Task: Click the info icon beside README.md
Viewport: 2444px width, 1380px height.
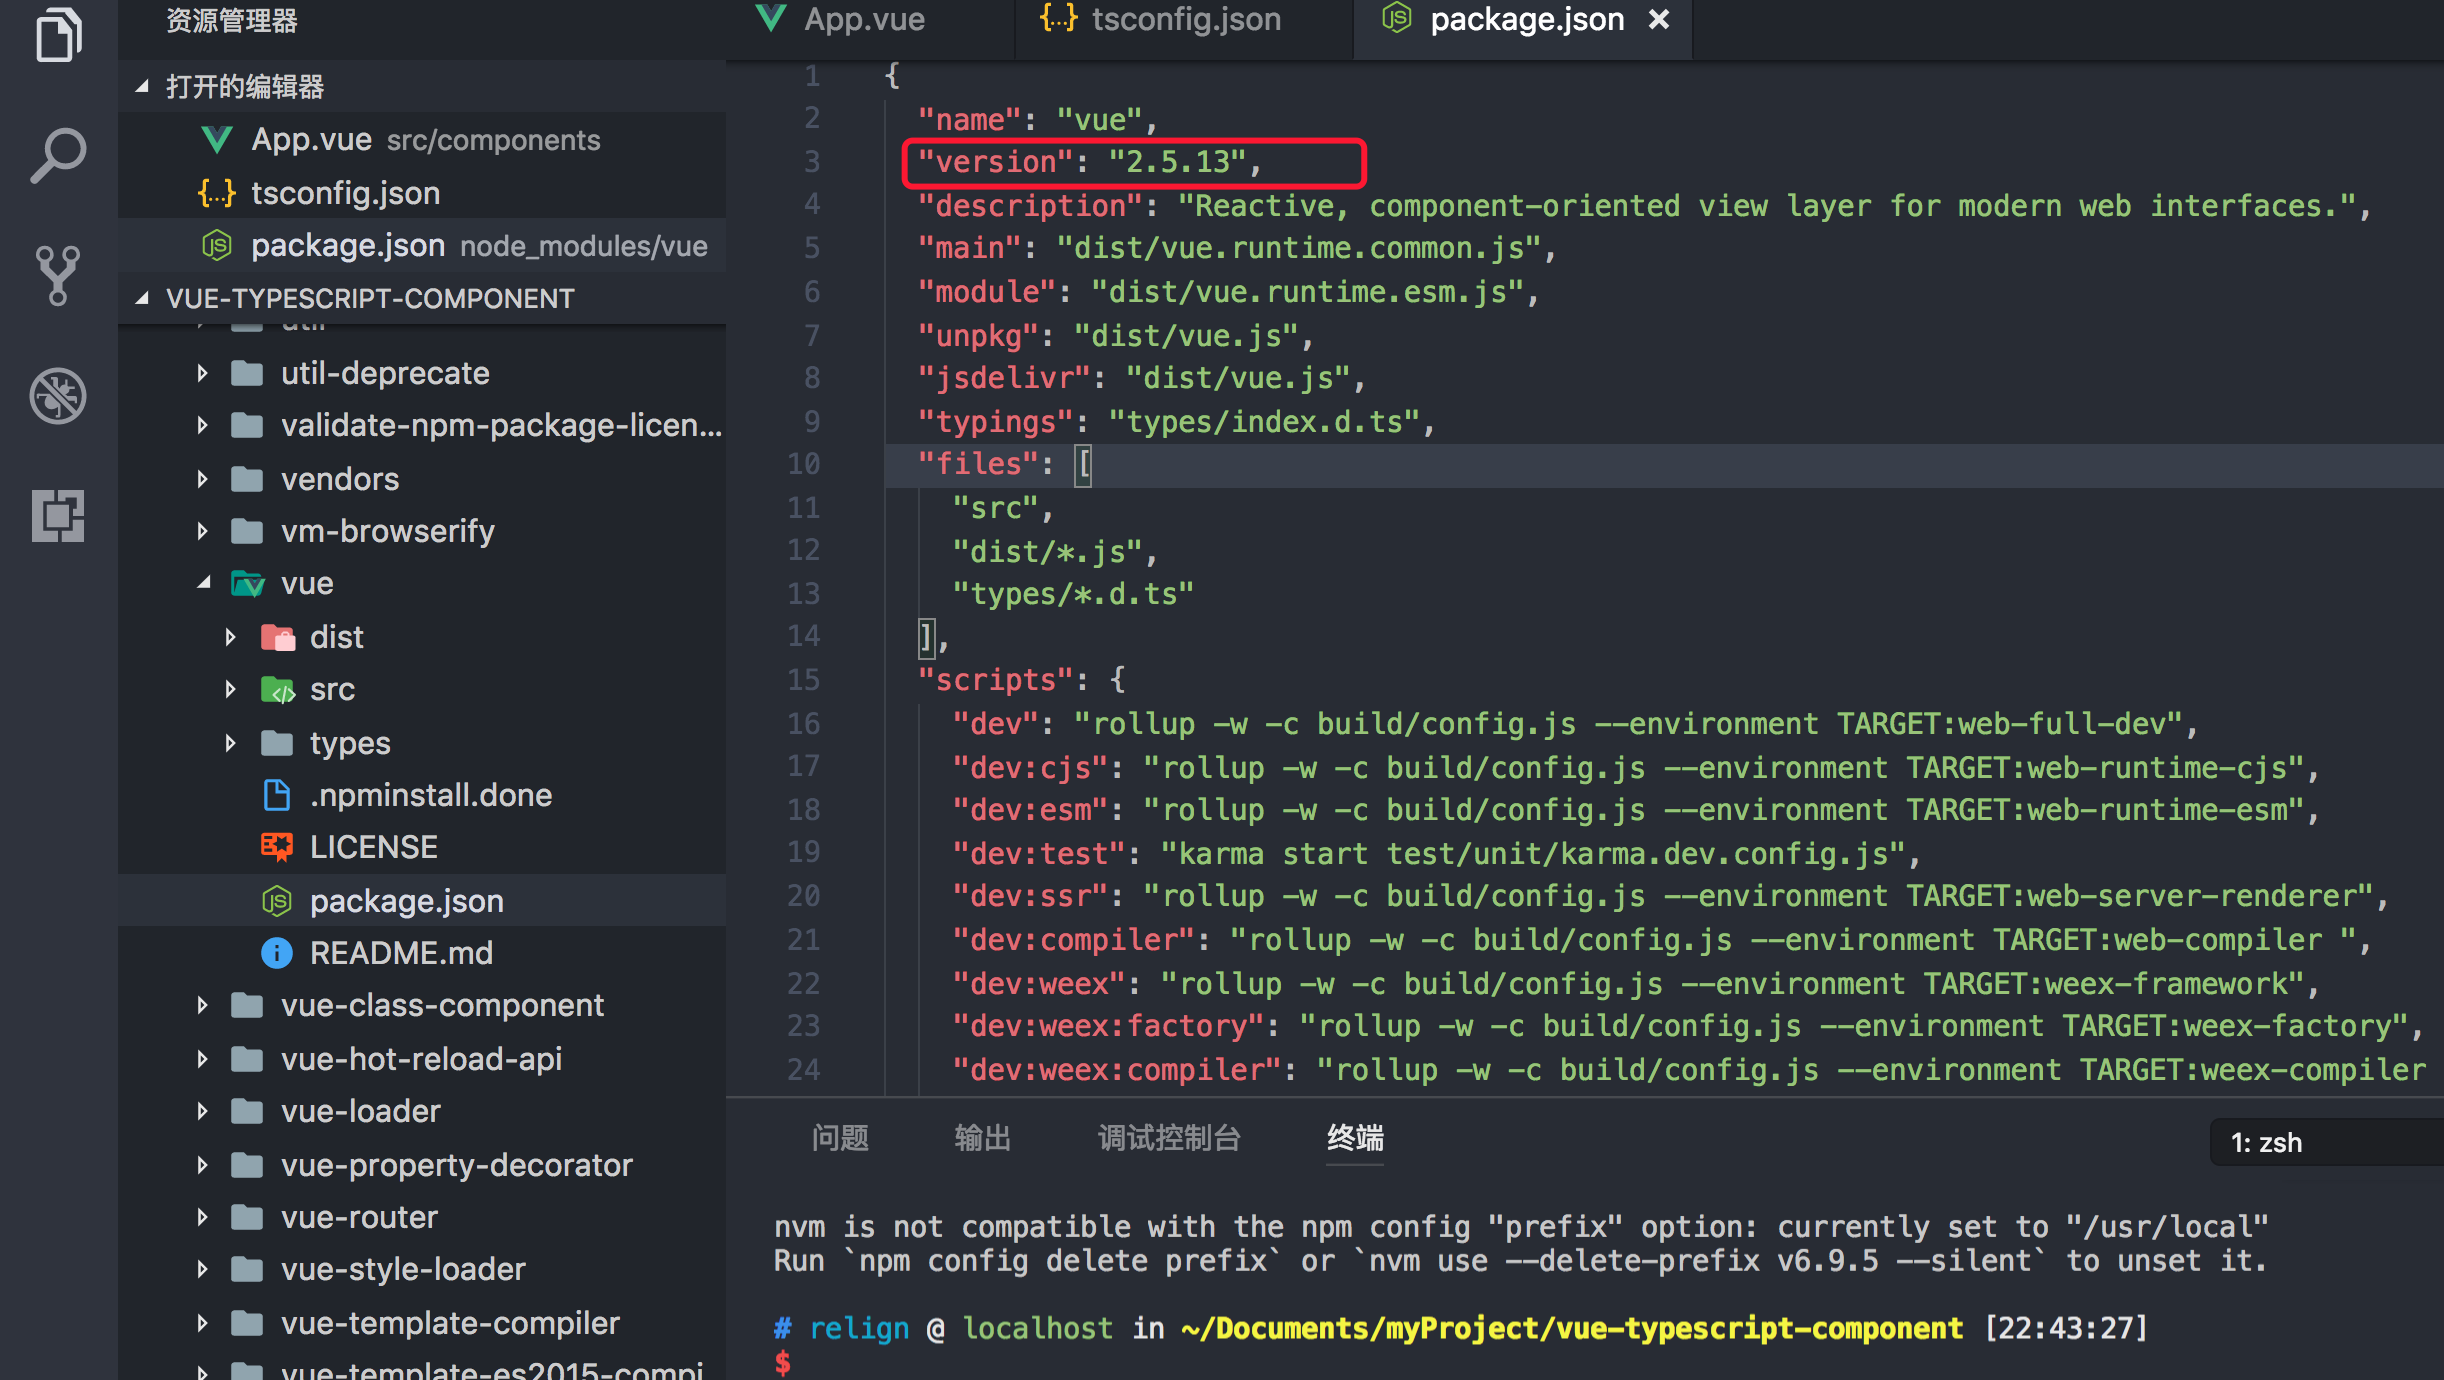Action: pyautogui.click(x=277, y=952)
